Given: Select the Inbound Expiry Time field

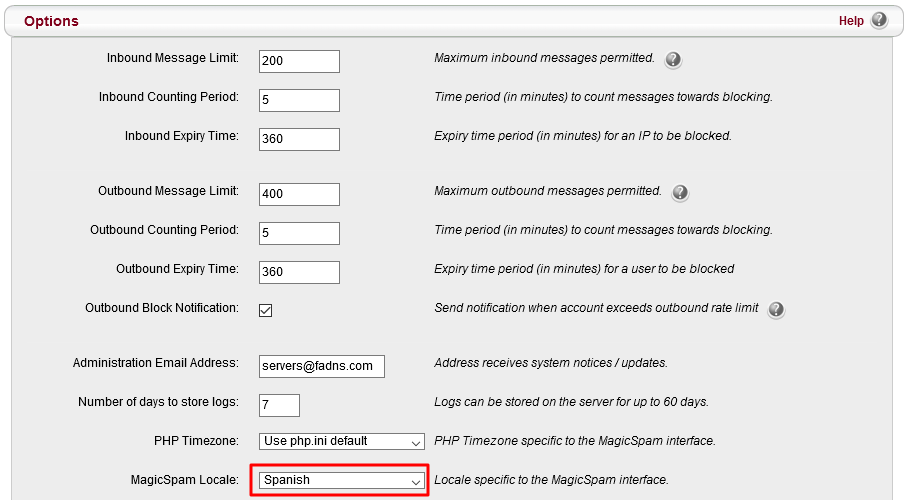Looking at the screenshot, I should [x=299, y=139].
